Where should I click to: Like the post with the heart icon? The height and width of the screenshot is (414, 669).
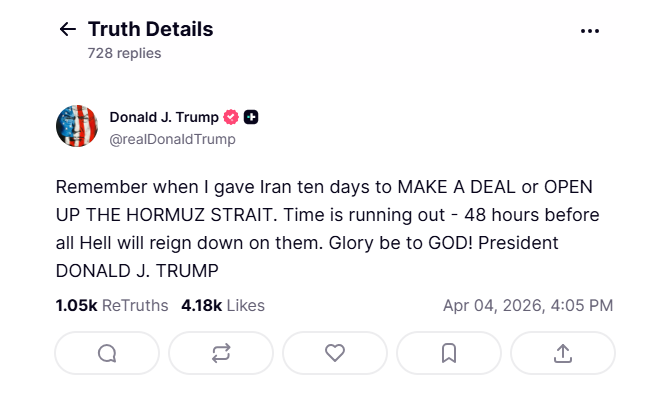pos(335,353)
